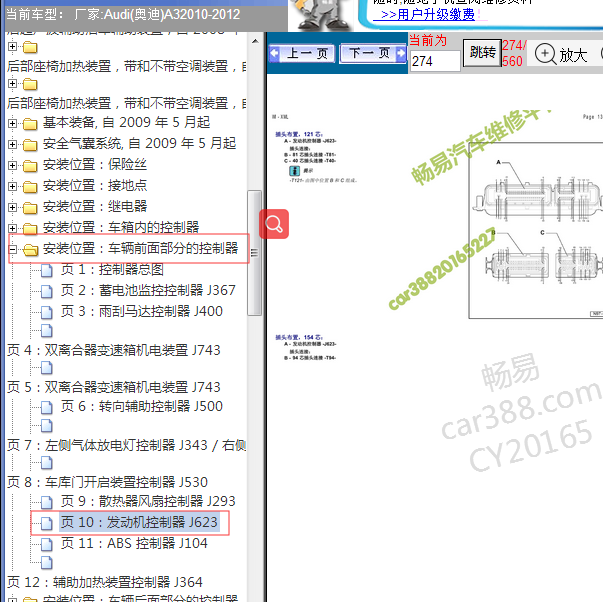This screenshot has height=602, width=603.
Task: Click the 安全气囊系统, 自 2009 年 5 月起 label
Action: pos(139,144)
